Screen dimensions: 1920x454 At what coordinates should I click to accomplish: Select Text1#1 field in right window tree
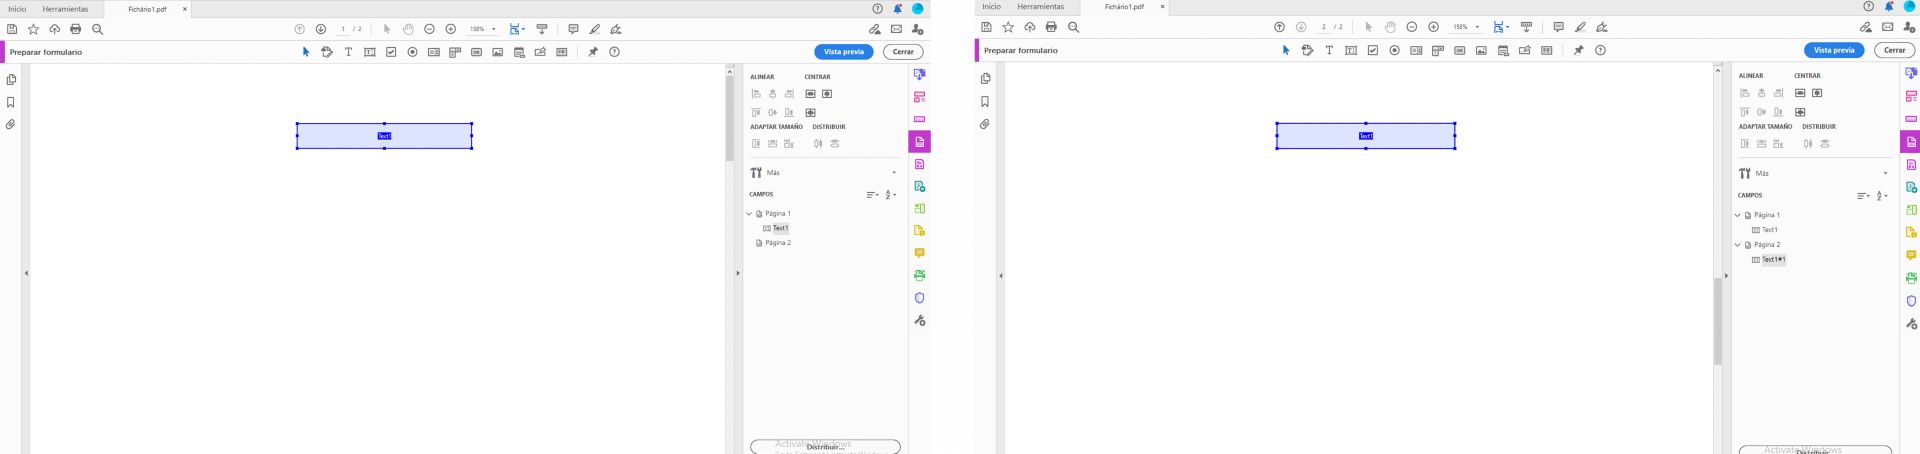point(1773,259)
